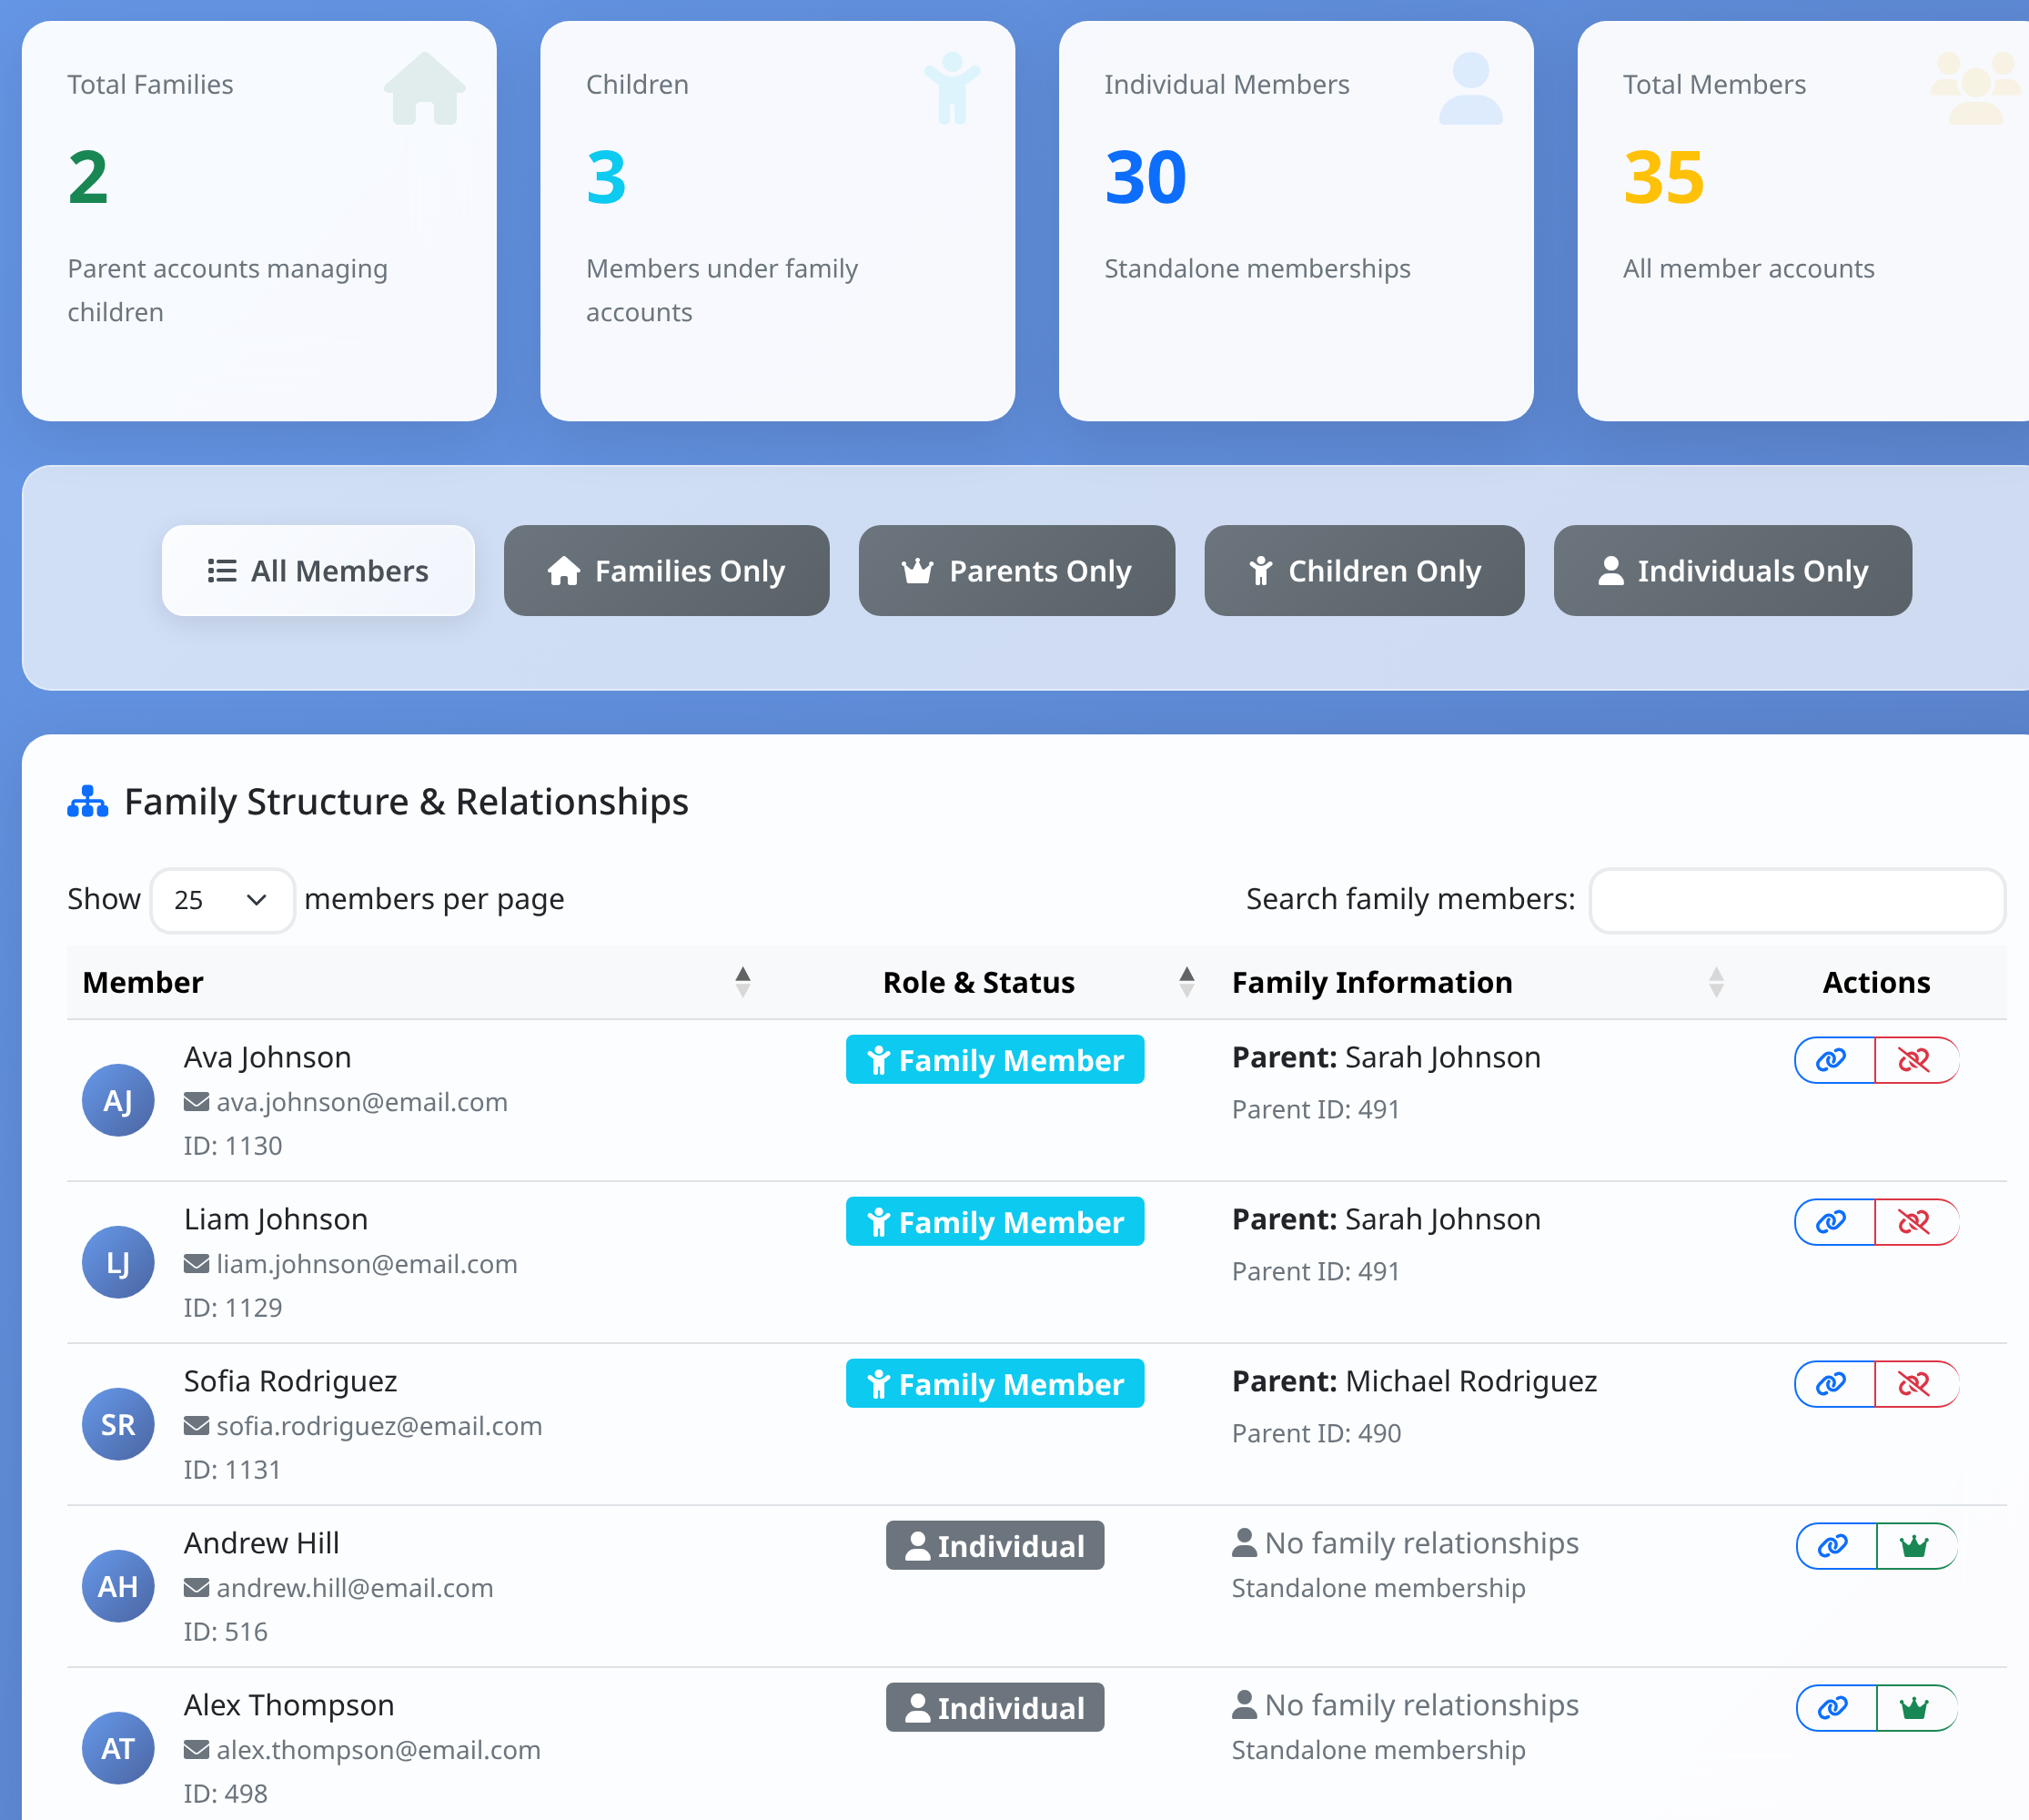This screenshot has width=2029, height=1820.
Task: Click the Children count card
Action: [777, 221]
